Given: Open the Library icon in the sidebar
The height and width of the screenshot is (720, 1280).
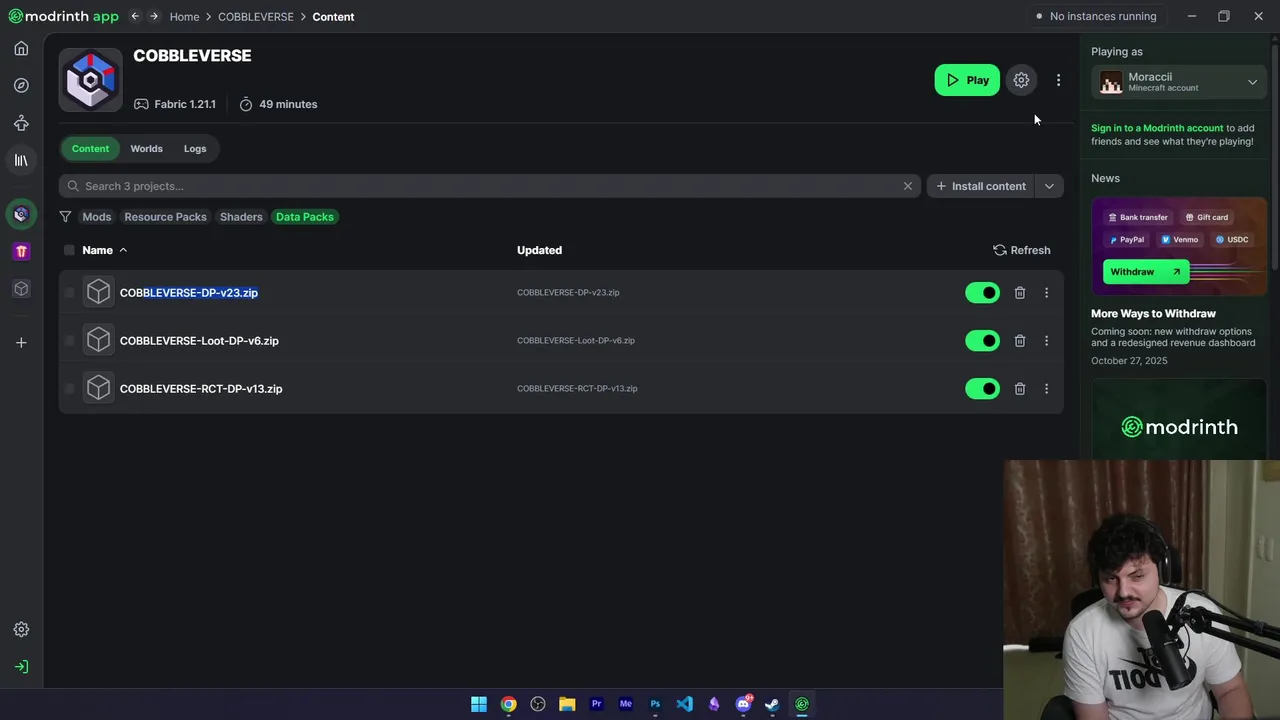Looking at the screenshot, I should coord(21,160).
